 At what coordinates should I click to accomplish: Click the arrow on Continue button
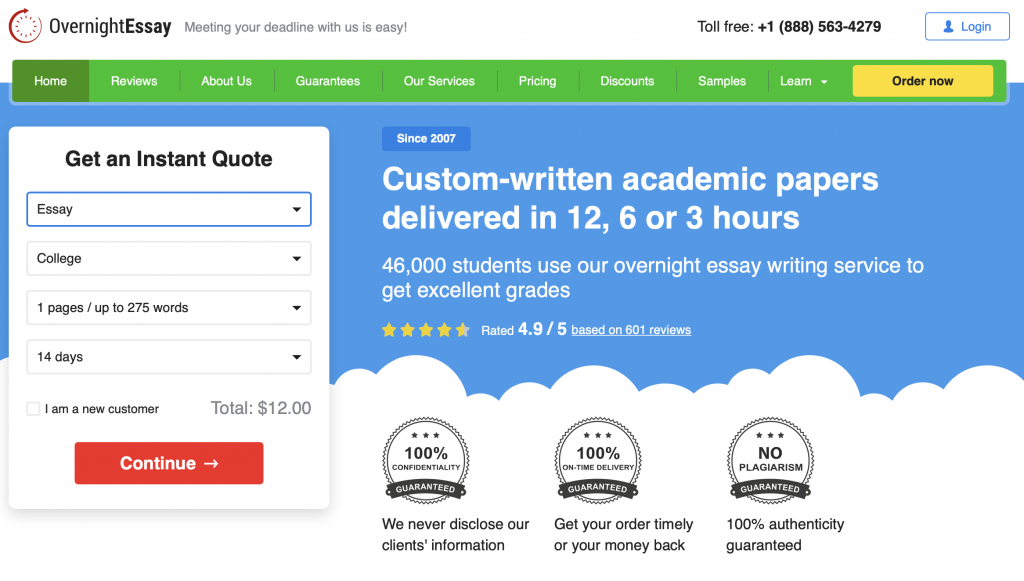[x=210, y=464]
